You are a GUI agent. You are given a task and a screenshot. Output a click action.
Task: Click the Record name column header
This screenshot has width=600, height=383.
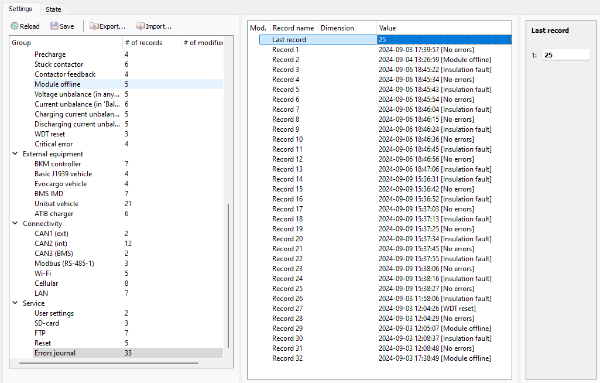click(294, 28)
